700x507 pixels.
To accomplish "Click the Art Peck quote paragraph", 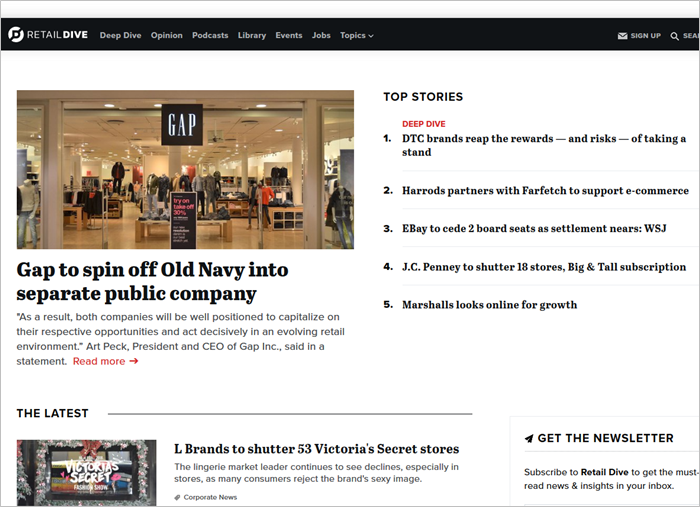I will (x=180, y=339).
